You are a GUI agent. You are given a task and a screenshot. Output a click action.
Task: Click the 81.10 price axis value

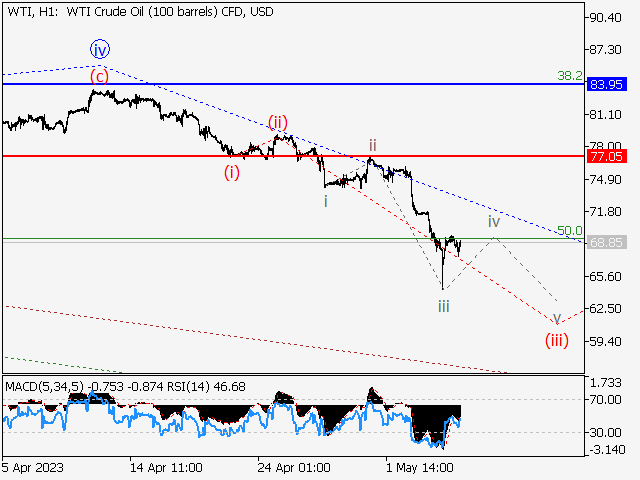pos(606,115)
